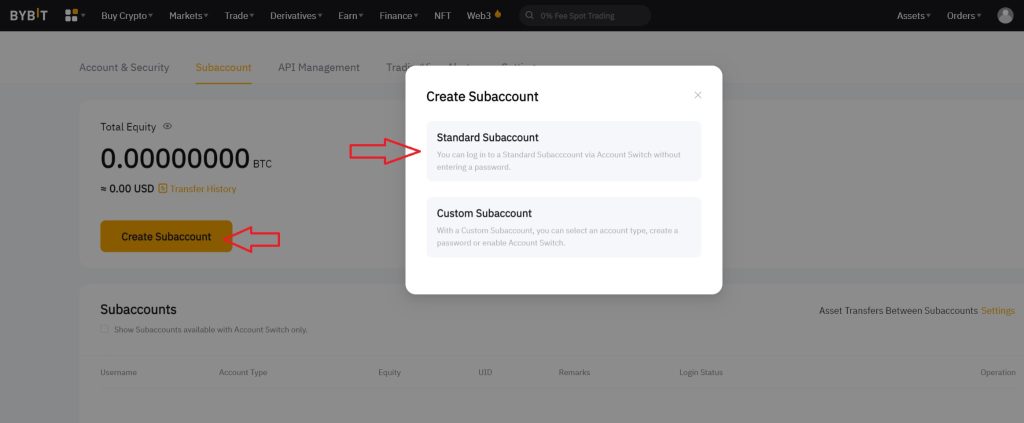Viewport: 1024px width, 423px height.
Task: Check Show Subaccounts with Account Switch only
Action: coord(104,329)
